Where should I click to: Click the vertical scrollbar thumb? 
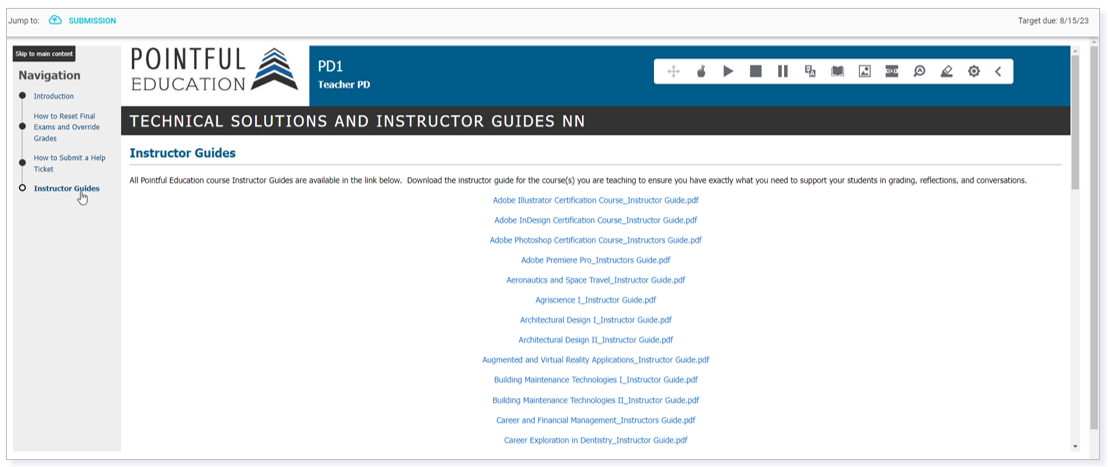click(x=1075, y=122)
